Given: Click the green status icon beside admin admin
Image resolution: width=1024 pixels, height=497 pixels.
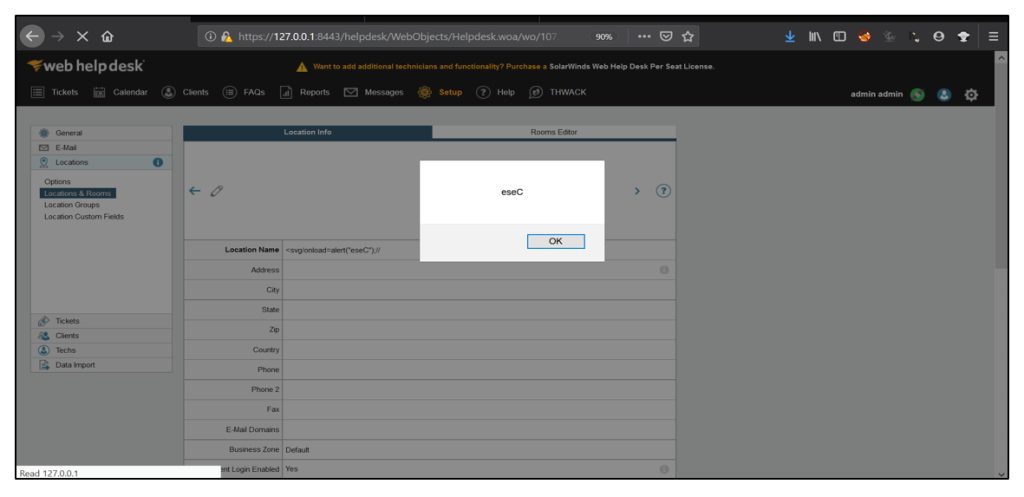Looking at the screenshot, I should (x=918, y=95).
